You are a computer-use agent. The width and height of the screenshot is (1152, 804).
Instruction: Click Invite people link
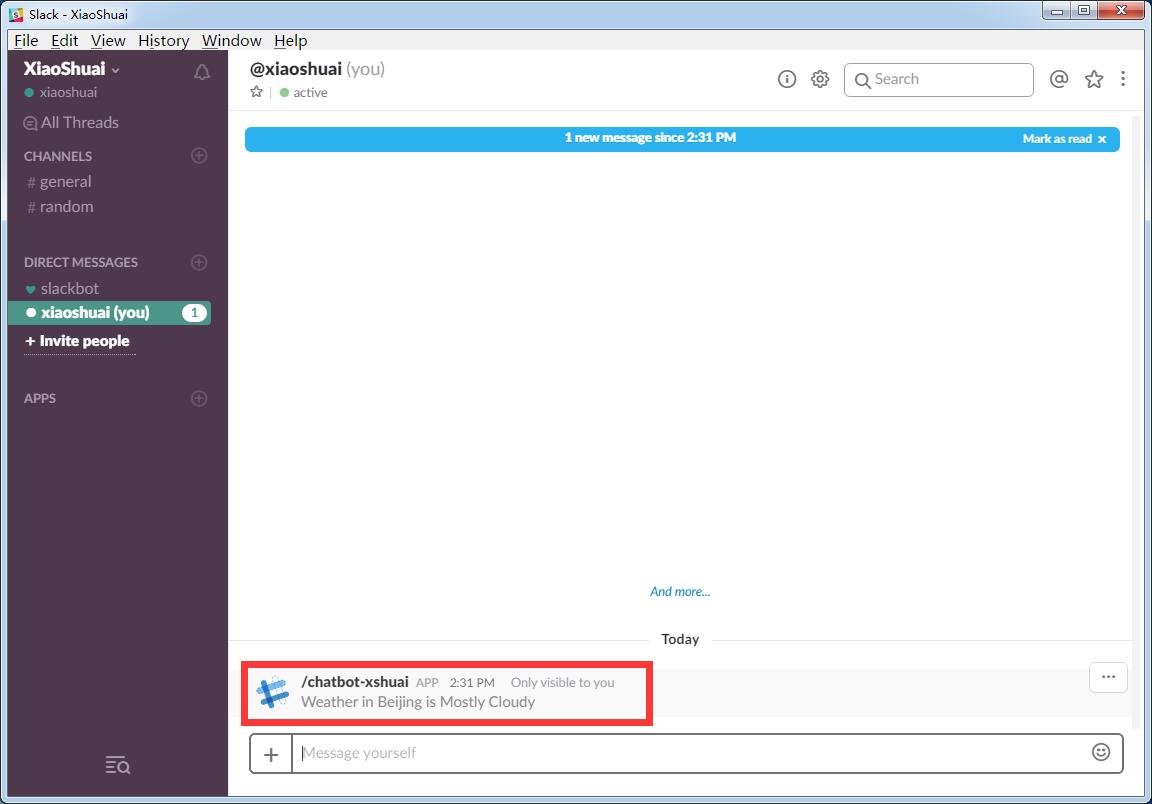click(77, 341)
